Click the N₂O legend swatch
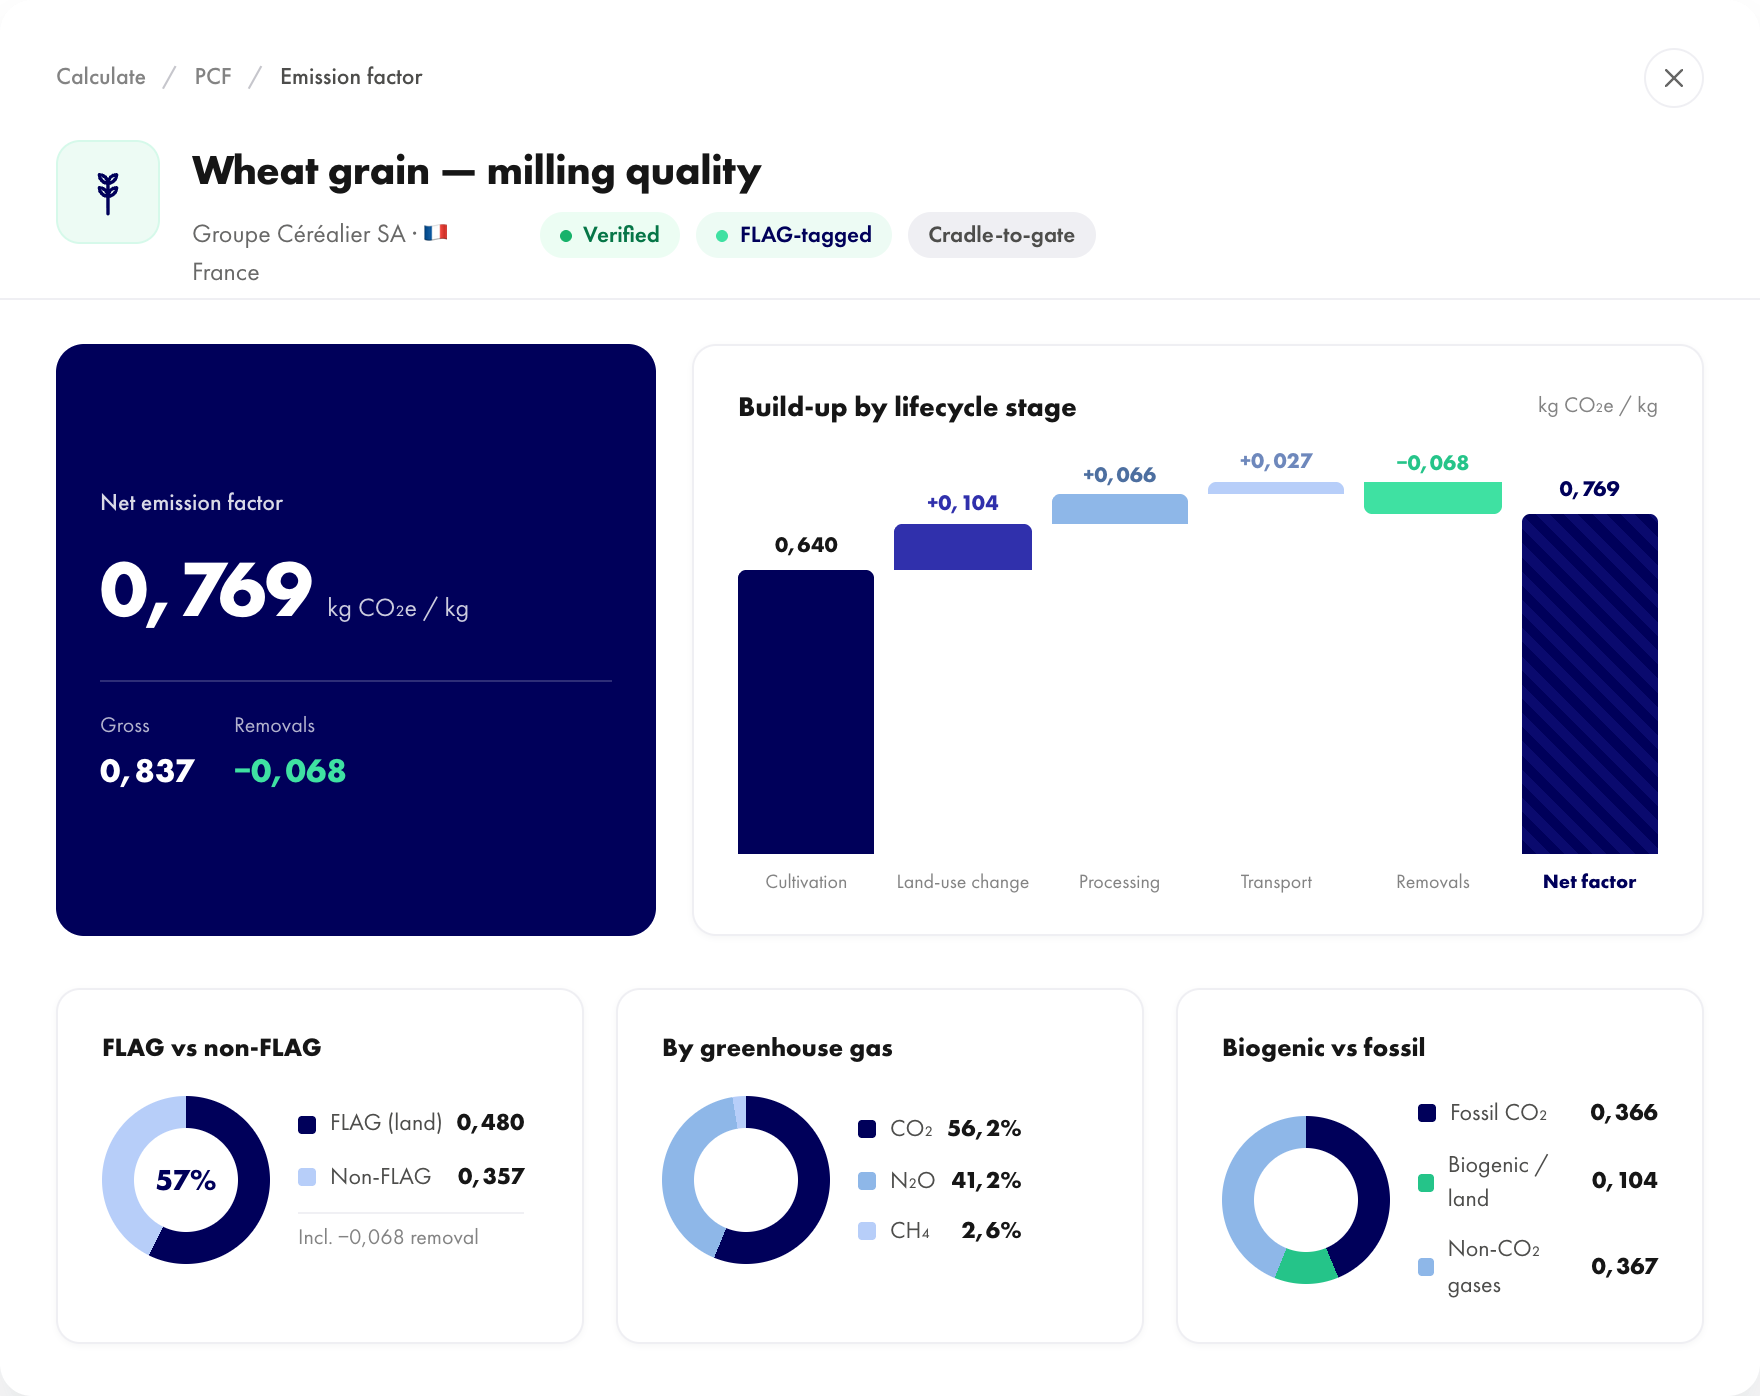Image resolution: width=1760 pixels, height=1396 pixels. coord(867,1181)
